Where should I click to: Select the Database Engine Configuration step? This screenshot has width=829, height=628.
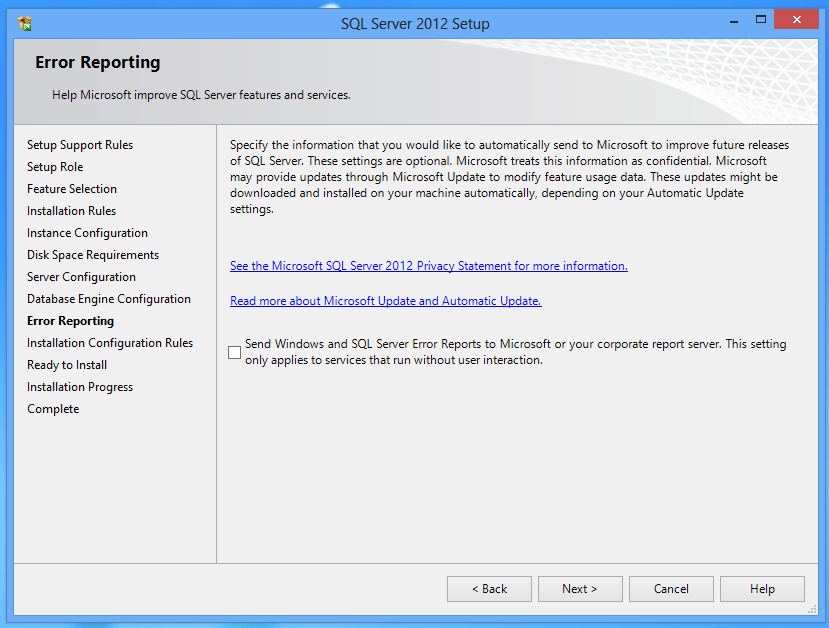coord(109,299)
